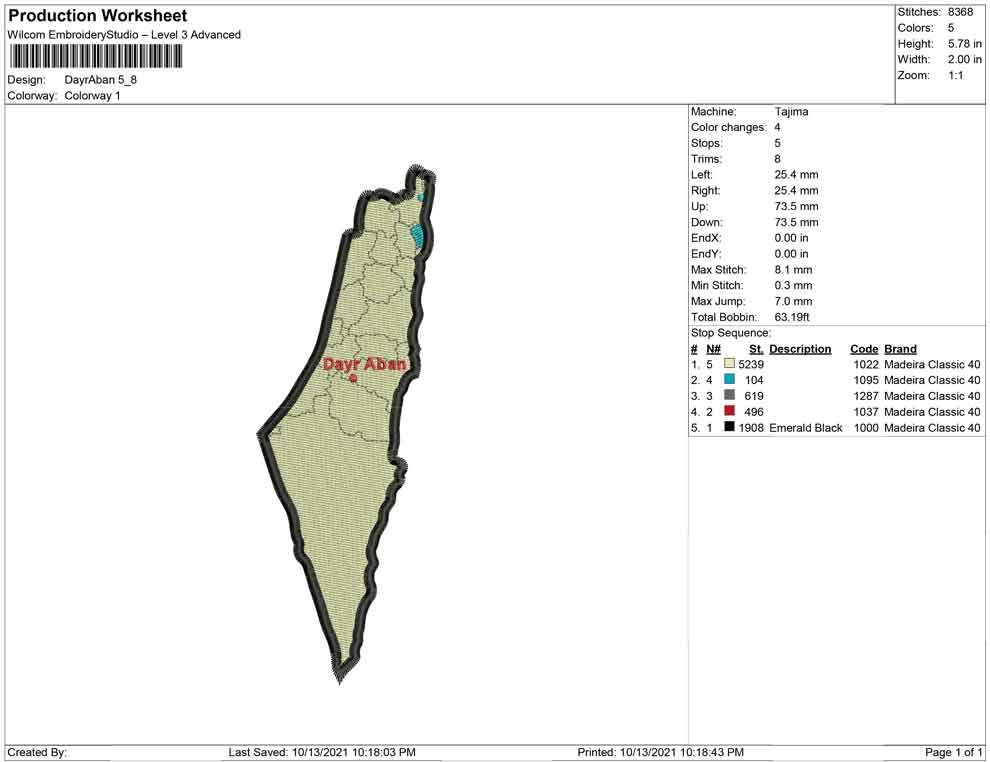Click the 'Description' column header

click(x=800, y=349)
